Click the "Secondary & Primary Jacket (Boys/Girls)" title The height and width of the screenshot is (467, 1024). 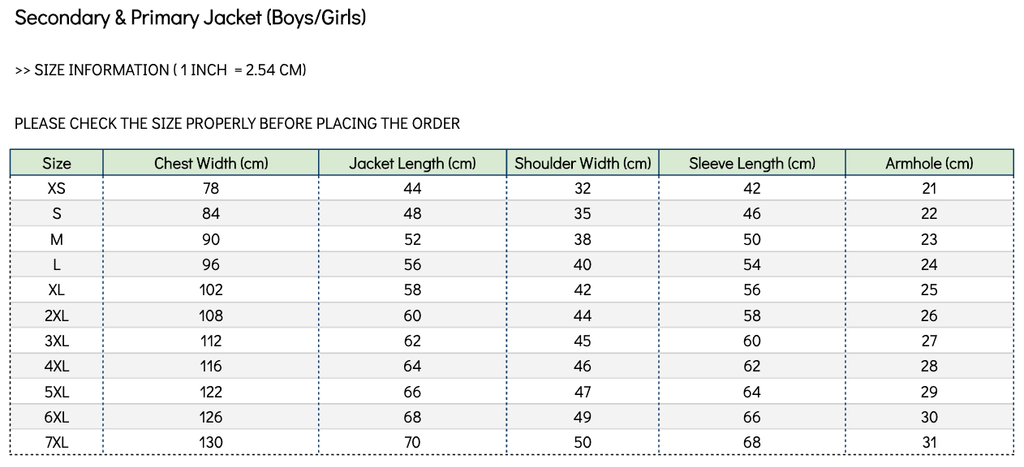pyautogui.click(x=190, y=18)
